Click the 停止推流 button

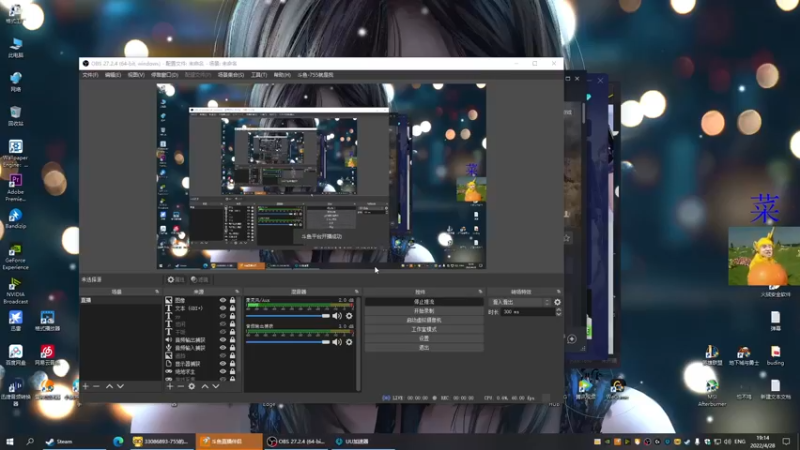(424, 302)
